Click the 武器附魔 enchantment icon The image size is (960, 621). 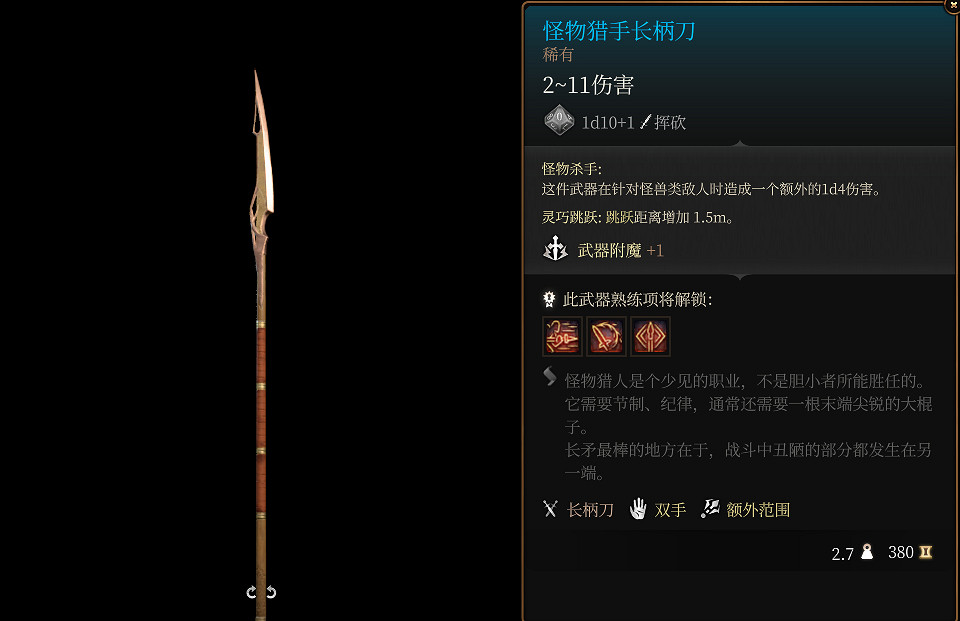click(555, 249)
